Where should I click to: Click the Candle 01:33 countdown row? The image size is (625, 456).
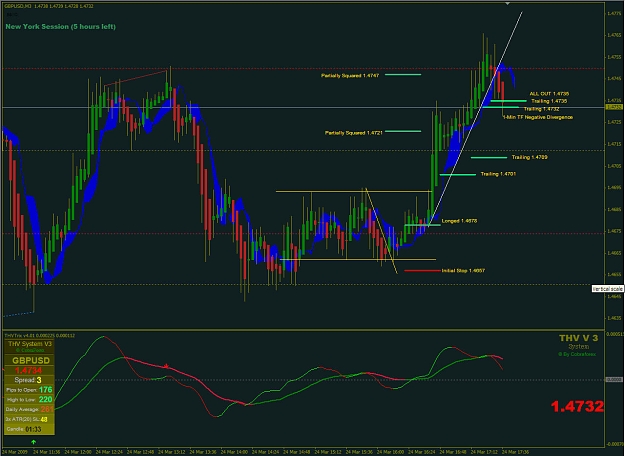pos(29,429)
